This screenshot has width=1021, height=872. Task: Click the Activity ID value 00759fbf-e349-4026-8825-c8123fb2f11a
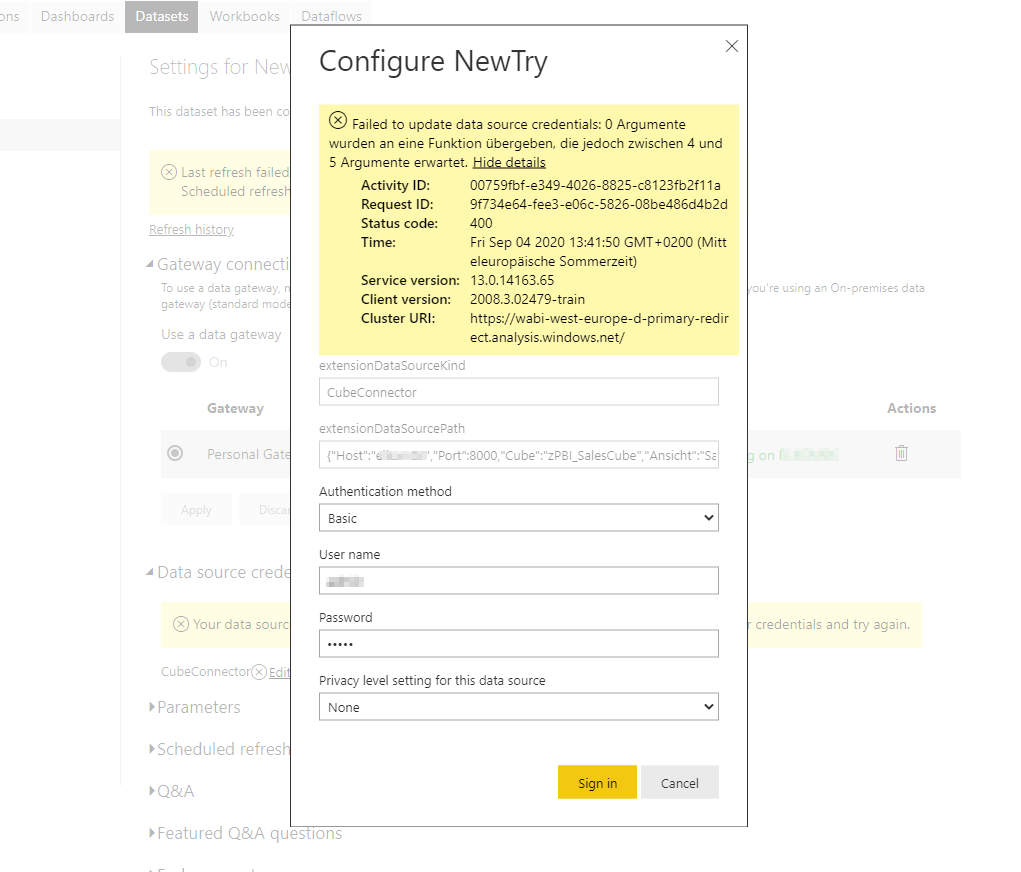click(x=595, y=186)
